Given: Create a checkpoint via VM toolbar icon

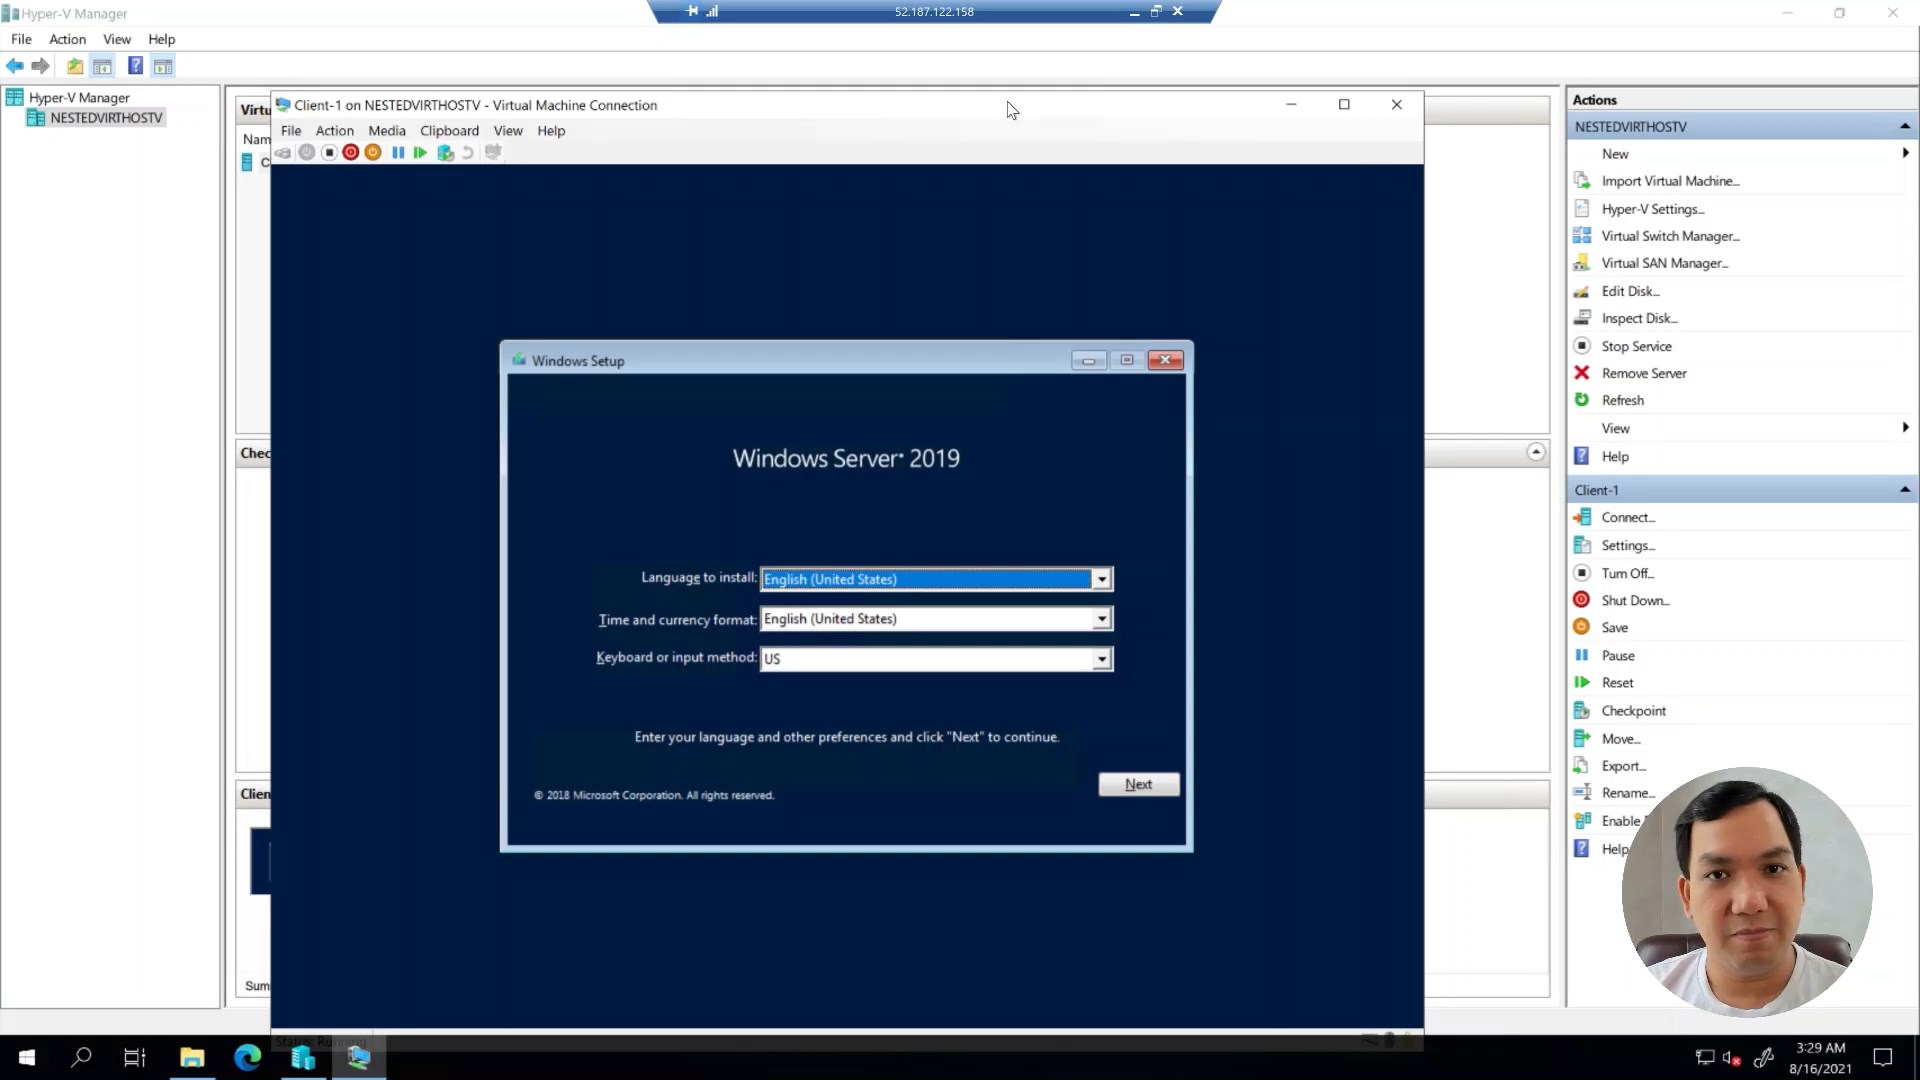Looking at the screenshot, I should pos(445,152).
